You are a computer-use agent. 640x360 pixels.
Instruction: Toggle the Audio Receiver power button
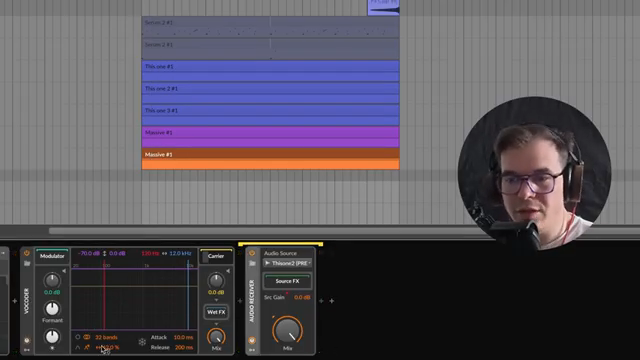click(252, 253)
